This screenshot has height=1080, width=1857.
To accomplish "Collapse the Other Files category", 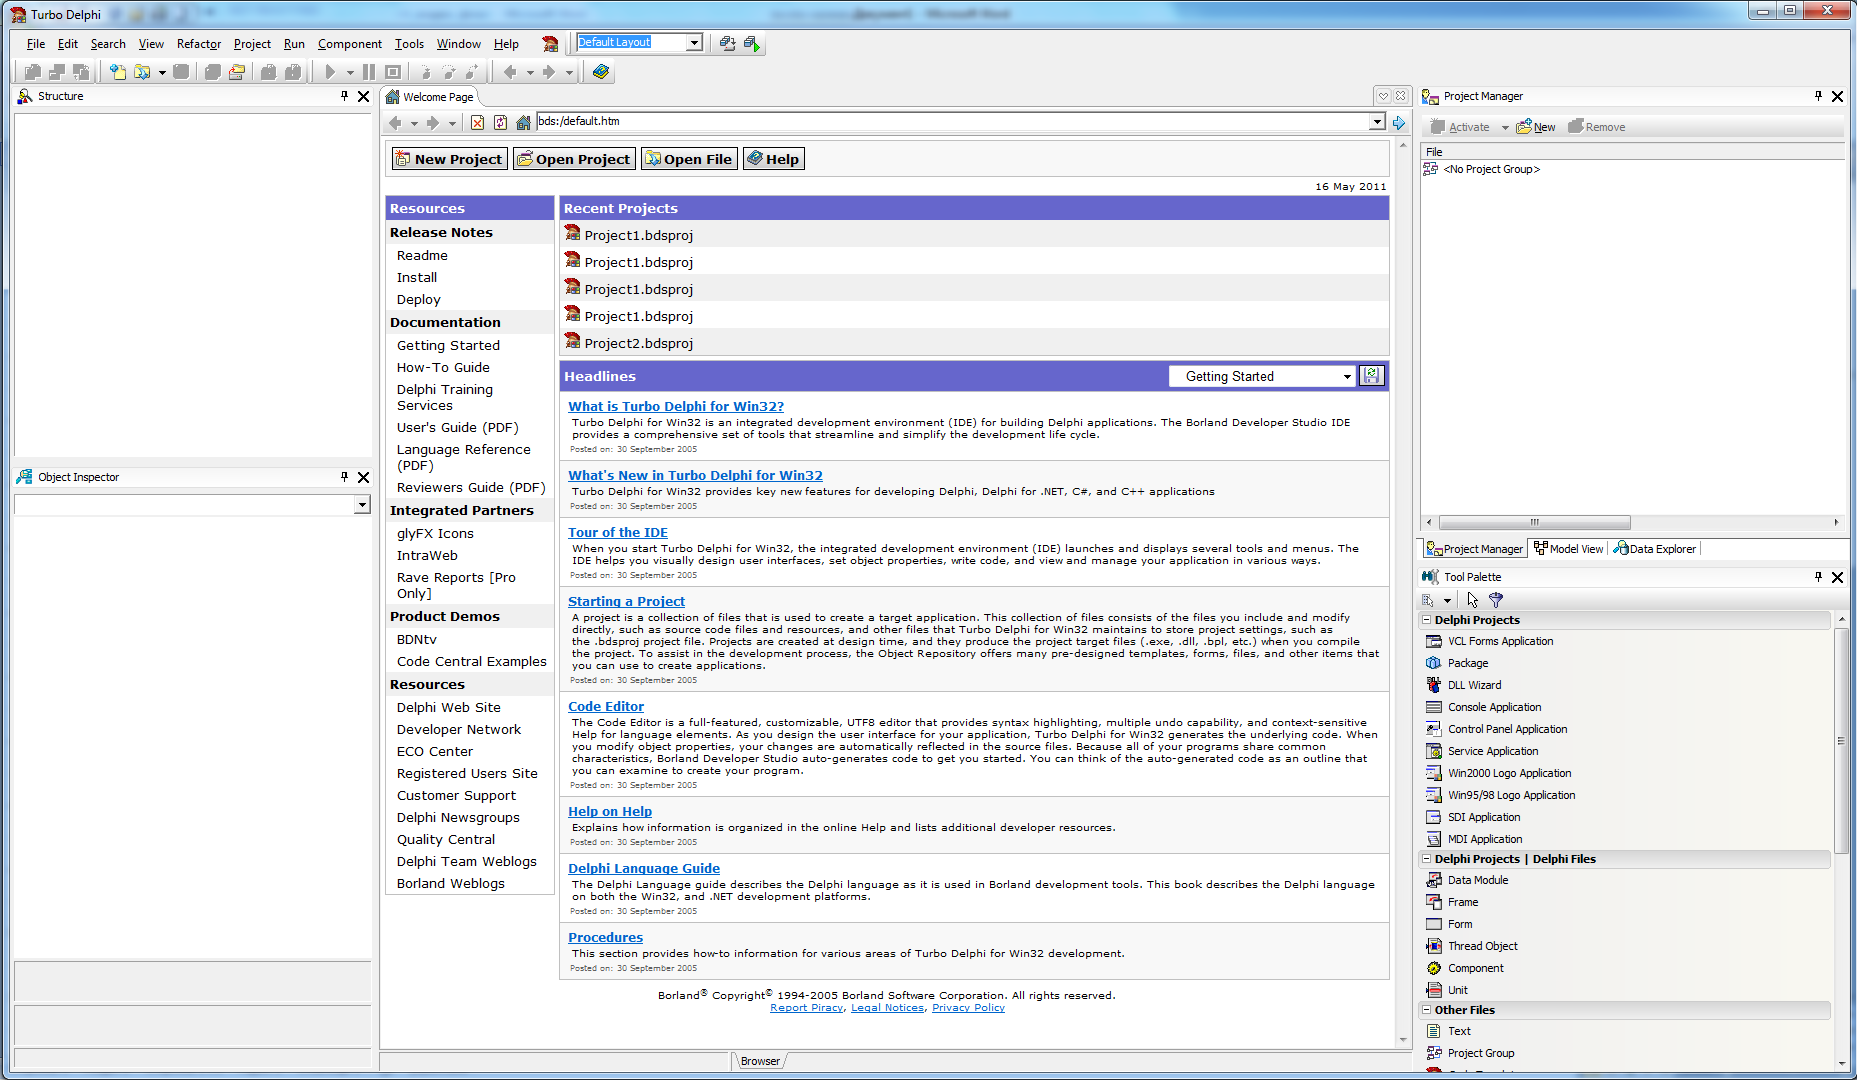I will coord(1427,1010).
